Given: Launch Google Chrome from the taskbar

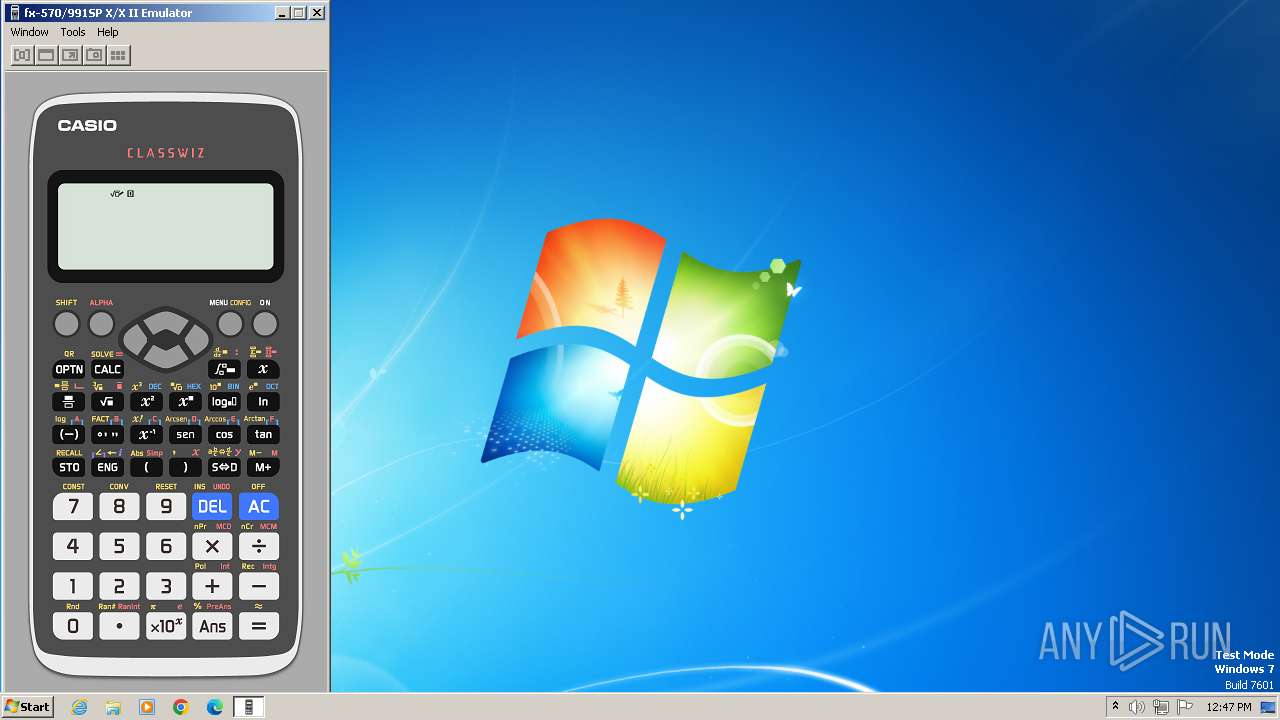Looking at the screenshot, I should (181, 707).
